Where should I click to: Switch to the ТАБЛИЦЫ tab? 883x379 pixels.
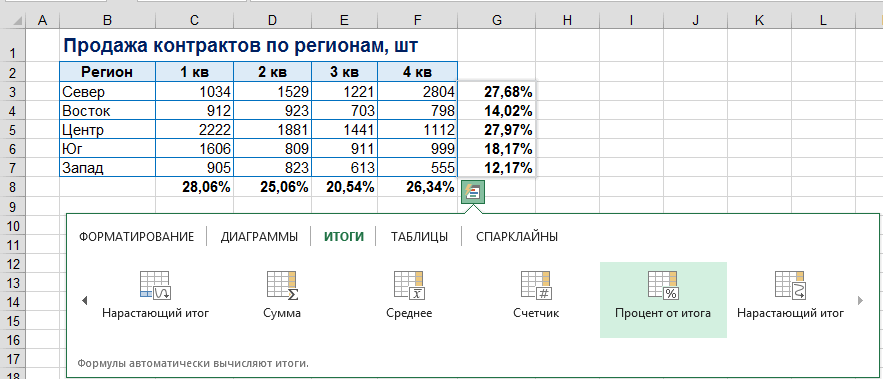coord(419,237)
